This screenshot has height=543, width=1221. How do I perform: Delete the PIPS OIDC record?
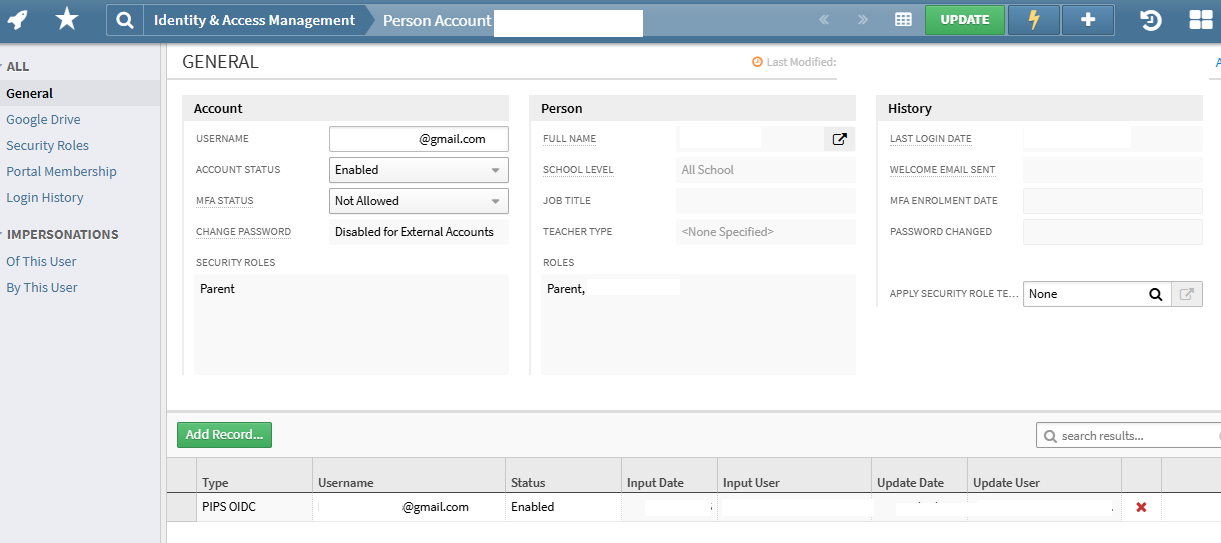(1141, 507)
